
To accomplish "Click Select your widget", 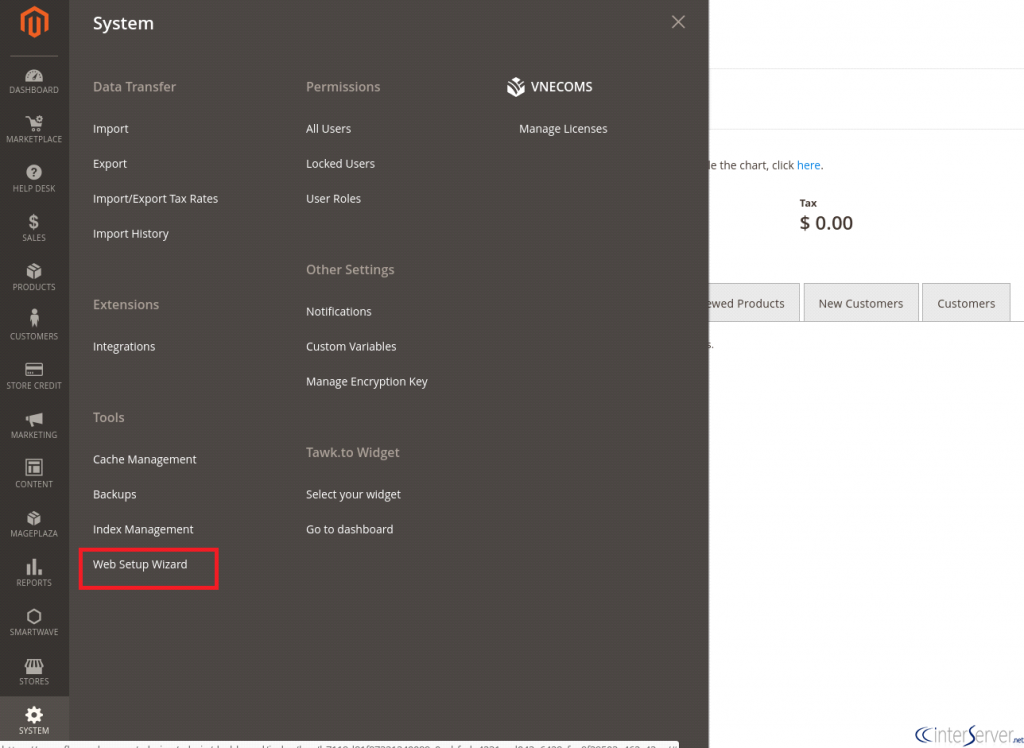I will (353, 495).
